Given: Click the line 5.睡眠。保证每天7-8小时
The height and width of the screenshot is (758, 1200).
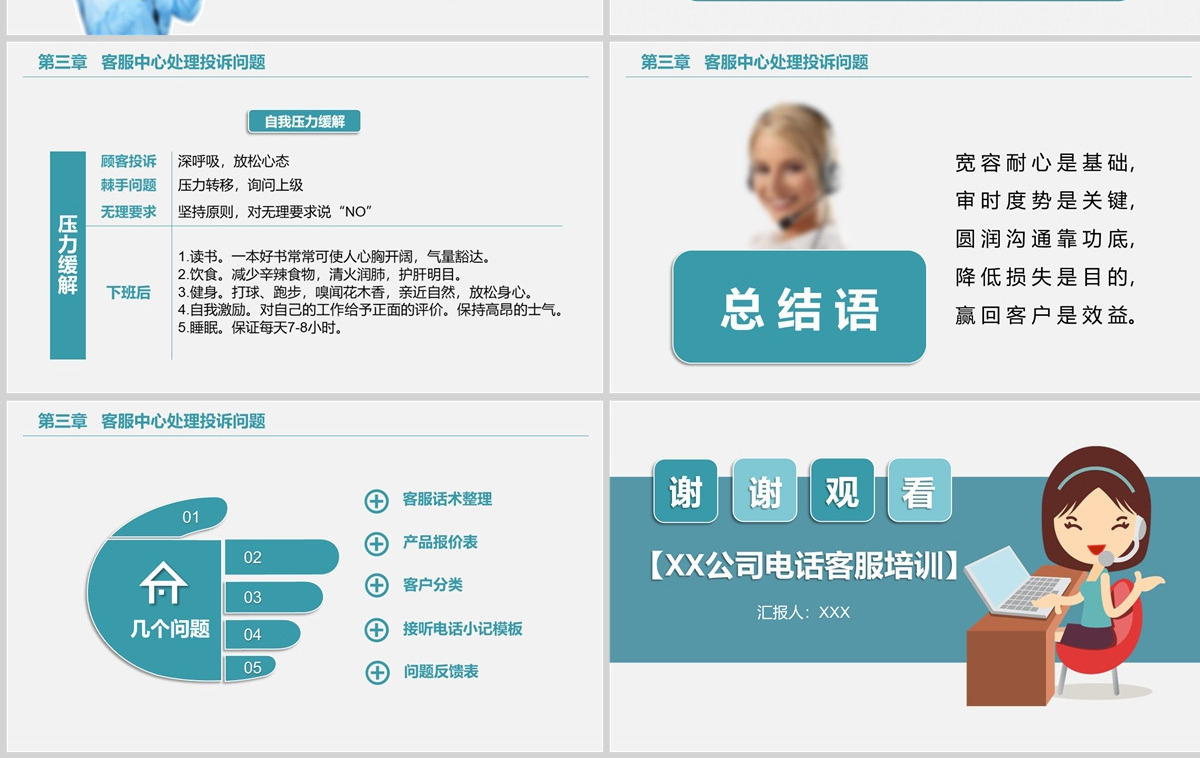Looking at the screenshot, I should (x=261, y=327).
